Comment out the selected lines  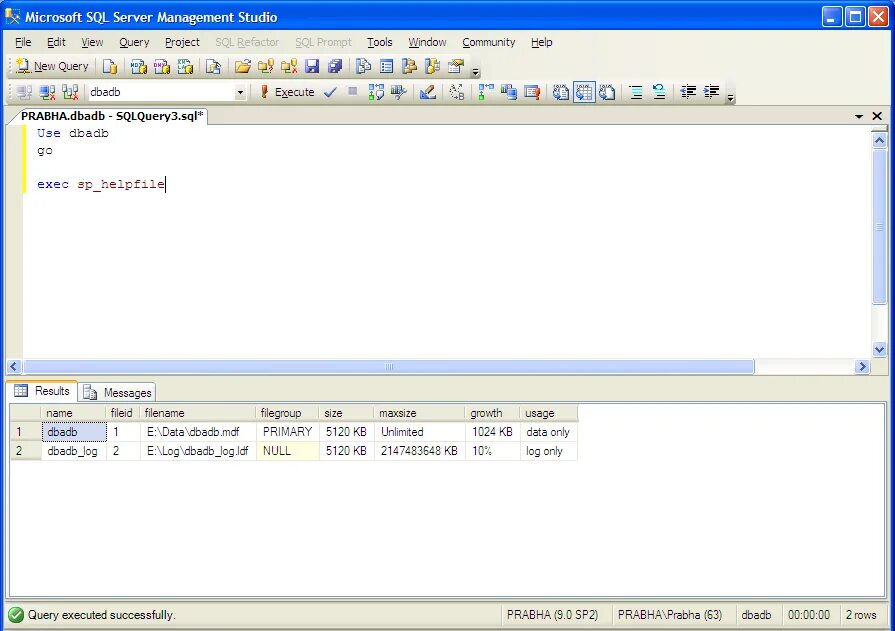pos(635,92)
